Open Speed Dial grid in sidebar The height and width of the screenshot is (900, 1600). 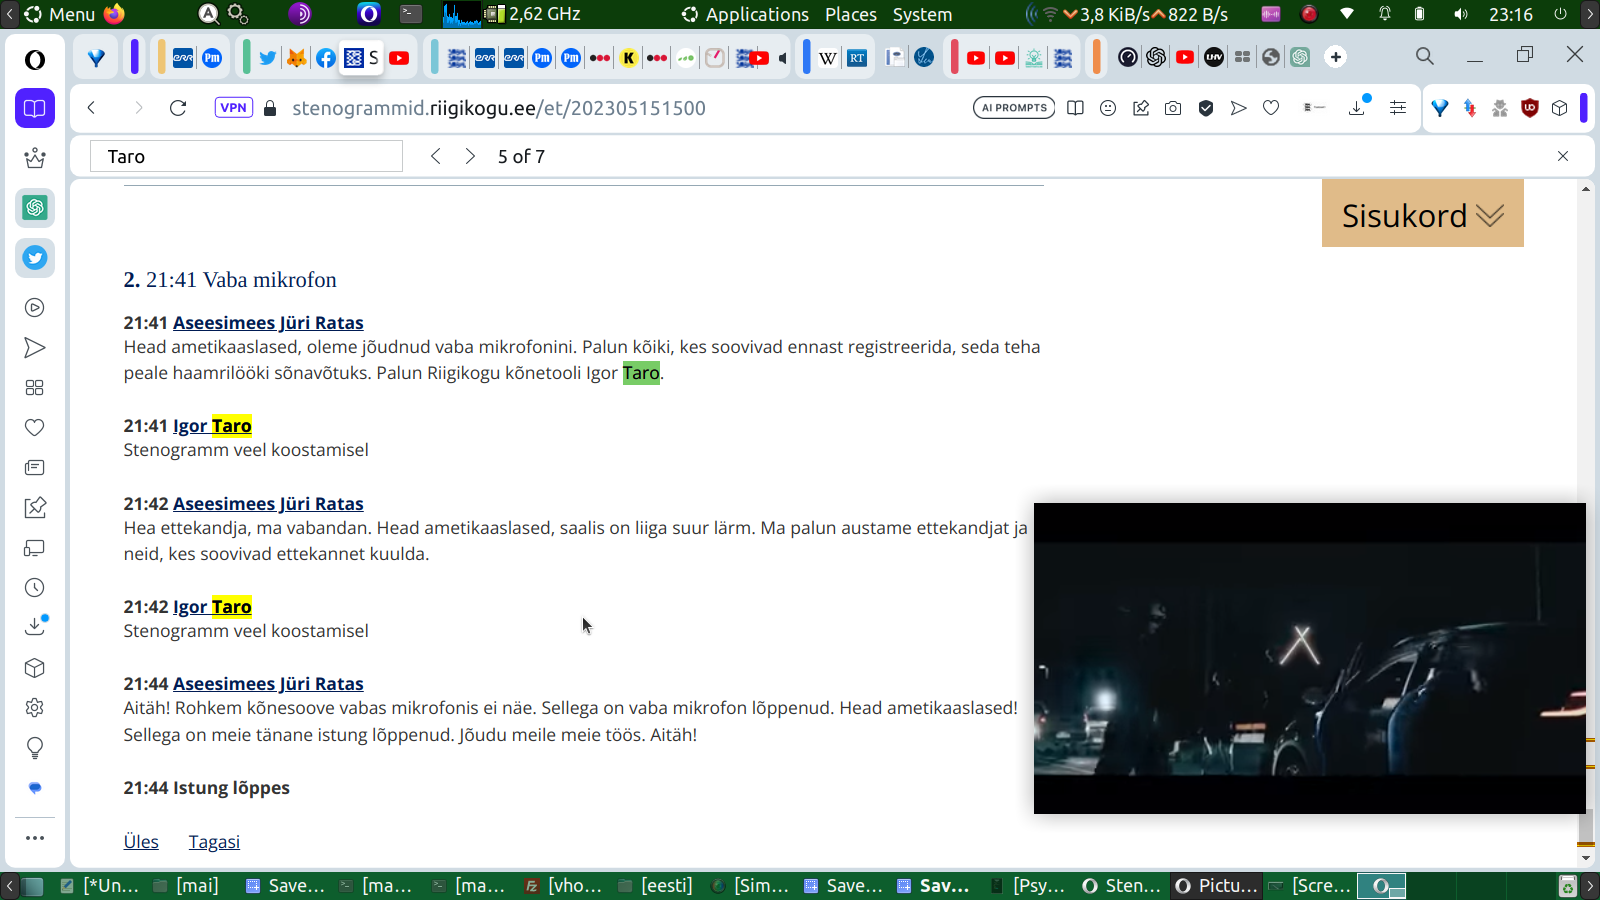[x=35, y=388]
